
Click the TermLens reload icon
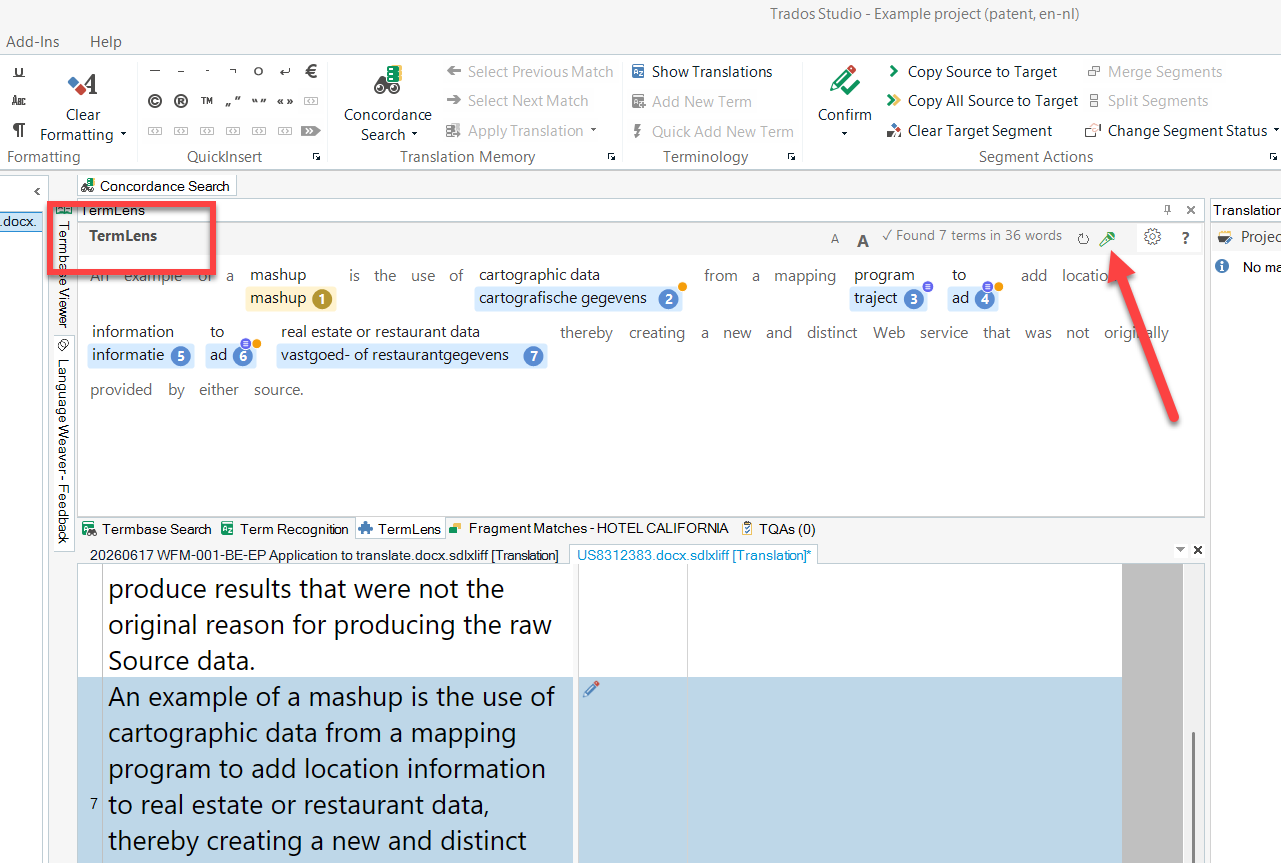point(1083,239)
